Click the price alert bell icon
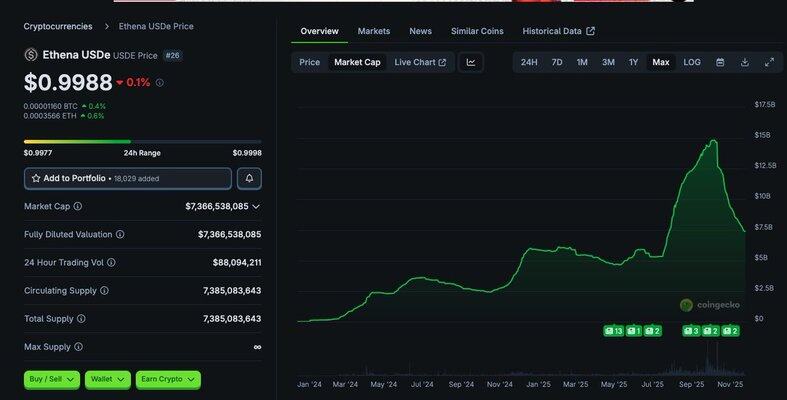Screen dimensions: 787x400 click(249, 178)
